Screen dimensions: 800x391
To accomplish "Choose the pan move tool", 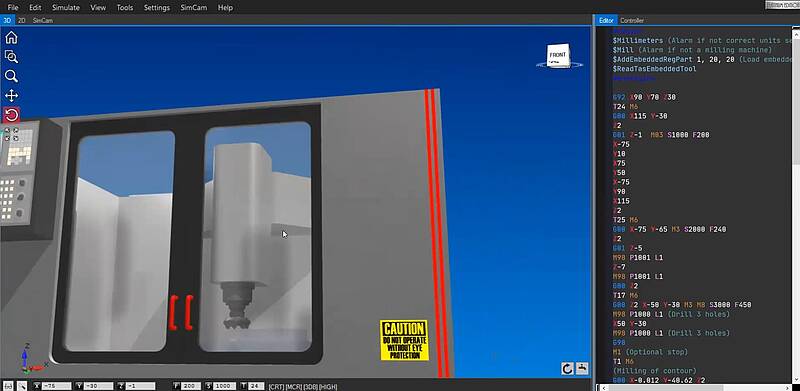I will click(11, 95).
